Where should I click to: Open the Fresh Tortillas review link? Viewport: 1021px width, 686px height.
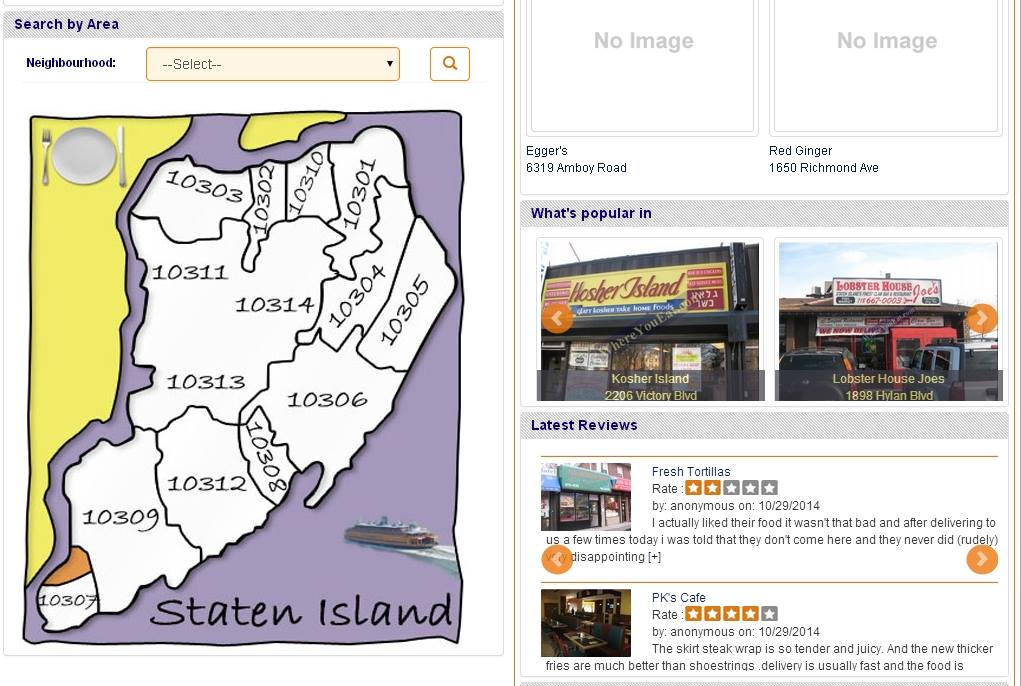click(x=691, y=472)
